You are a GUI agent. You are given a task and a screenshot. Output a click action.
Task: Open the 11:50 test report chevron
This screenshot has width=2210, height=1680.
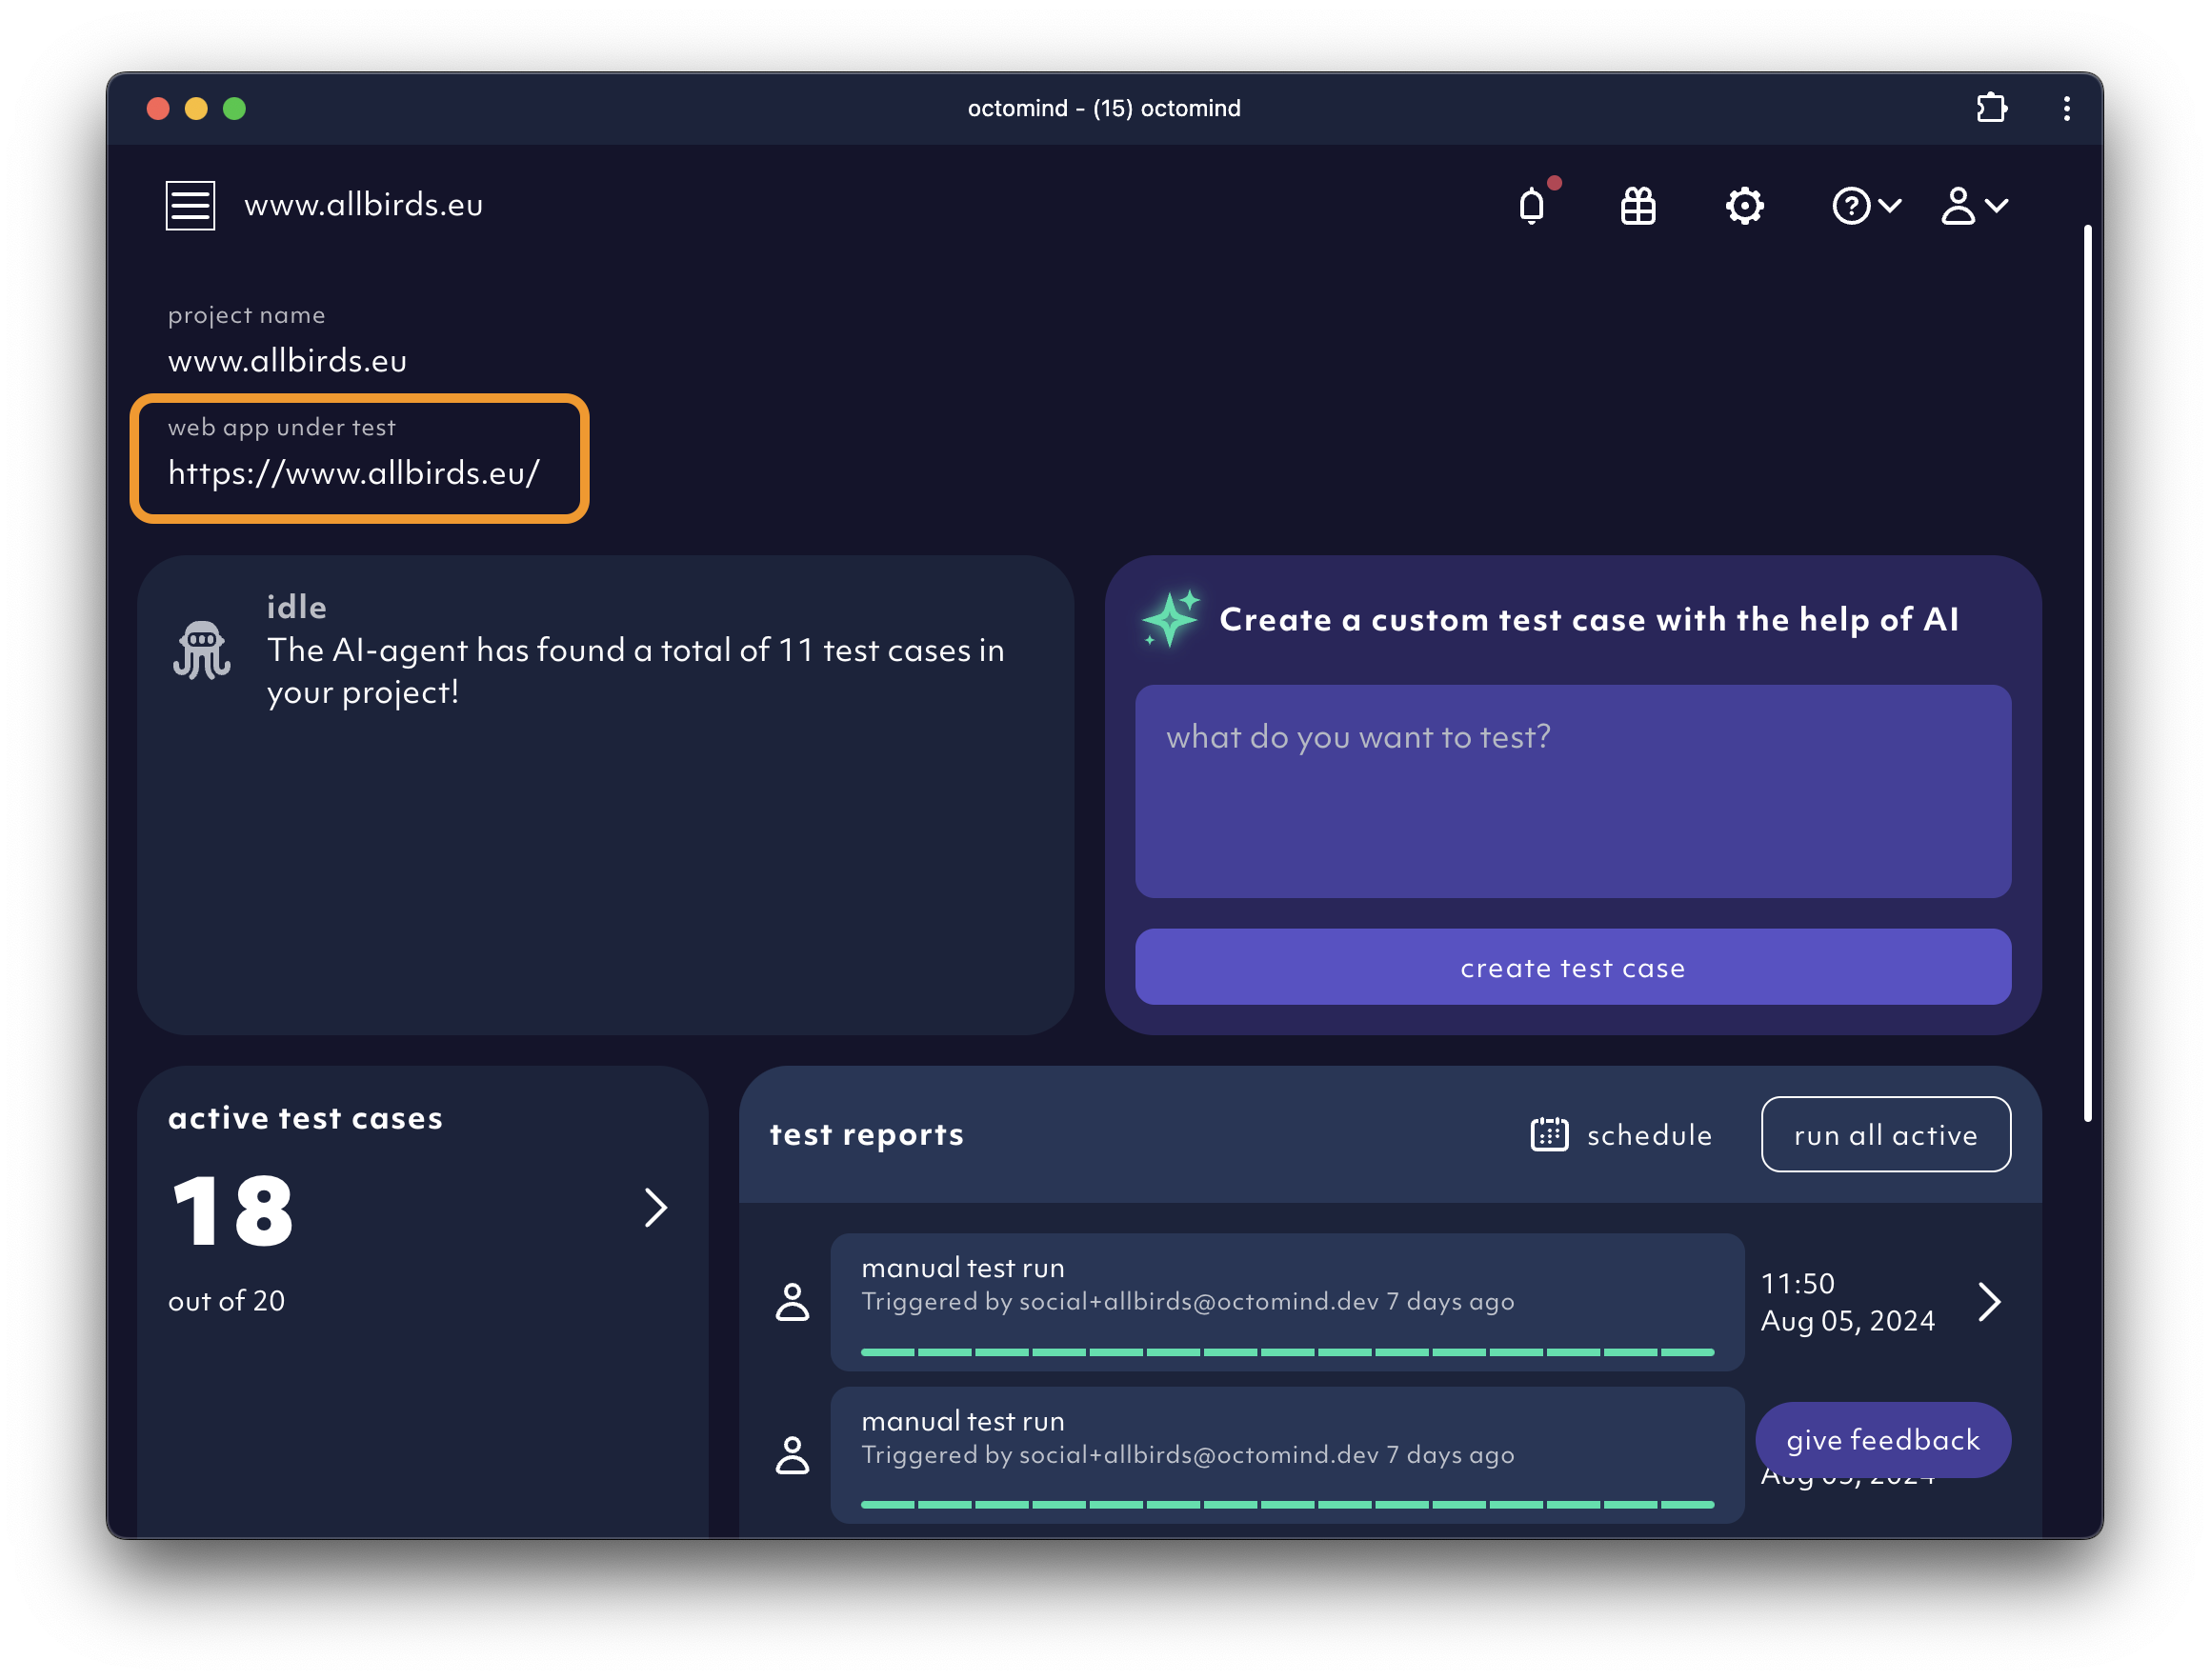[1989, 1302]
